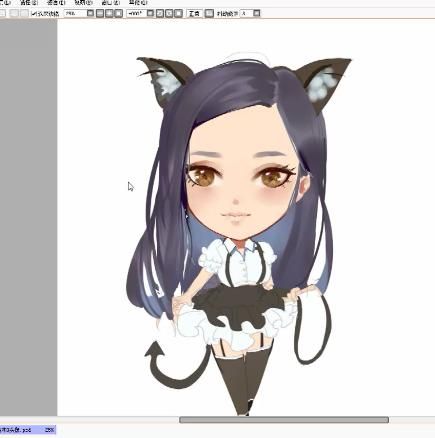Click the zoom percentage input field
Screen dimensions: 435x438
coord(75,13)
